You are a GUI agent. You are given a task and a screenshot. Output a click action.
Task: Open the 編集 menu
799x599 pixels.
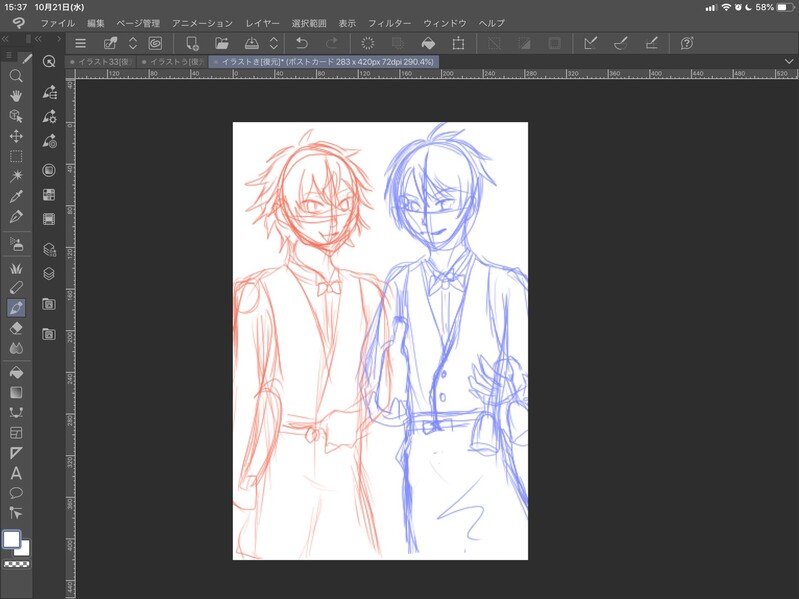tap(95, 23)
